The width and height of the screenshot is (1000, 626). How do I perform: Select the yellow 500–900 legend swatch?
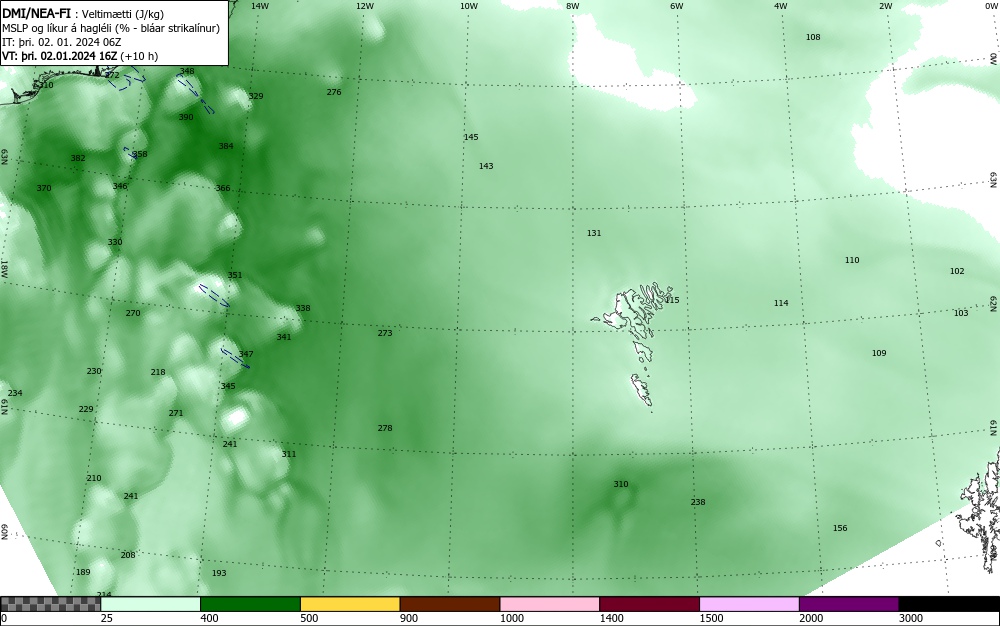[350, 604]
